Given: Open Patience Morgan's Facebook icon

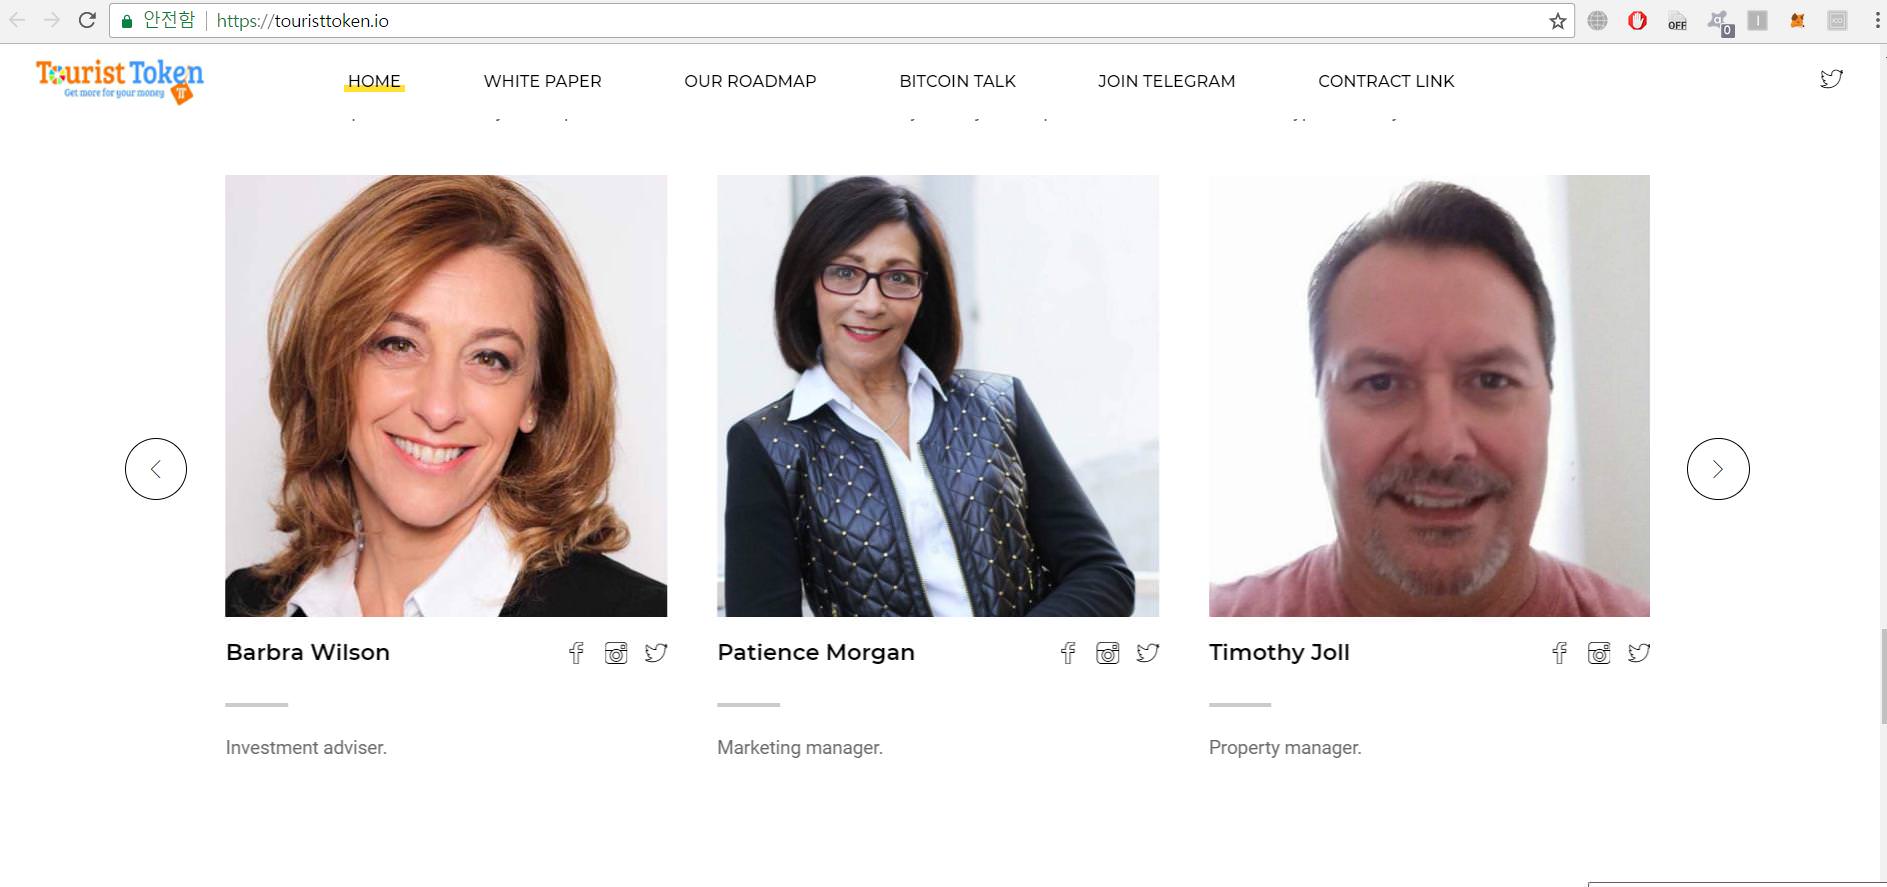Looking at the screenshot, I should pos(1068,653).
